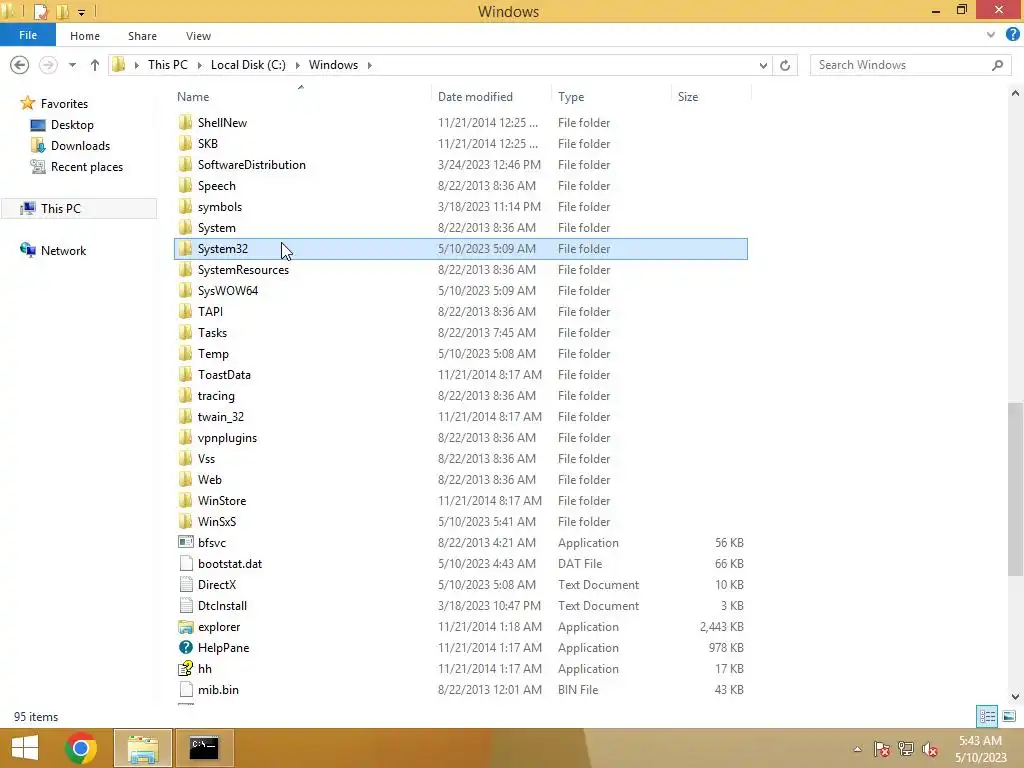Select the DirectX text document icon
This screenshot has width=1024, height=768.
click(185, 584)
